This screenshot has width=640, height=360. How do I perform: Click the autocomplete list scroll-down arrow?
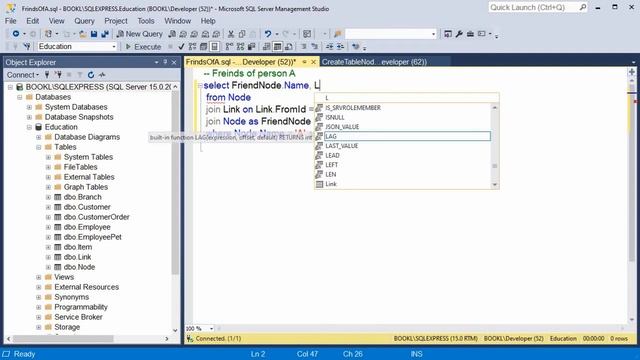495,185
